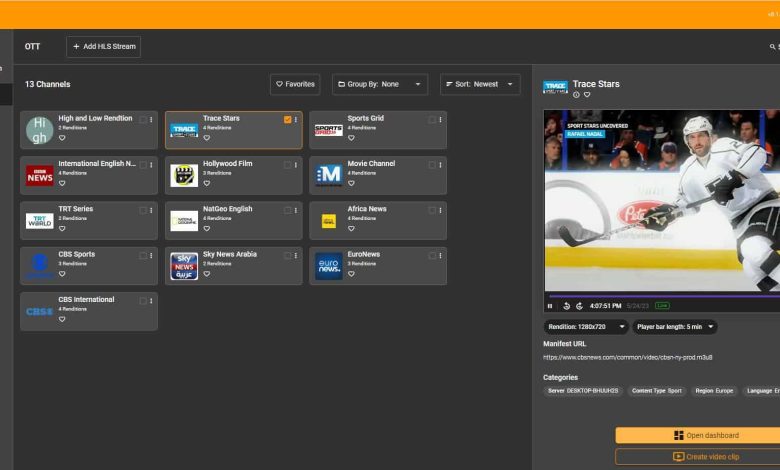Uncheck the Trace Stars channel checkbox
The image size is (780, 470).
click(288, 119)
